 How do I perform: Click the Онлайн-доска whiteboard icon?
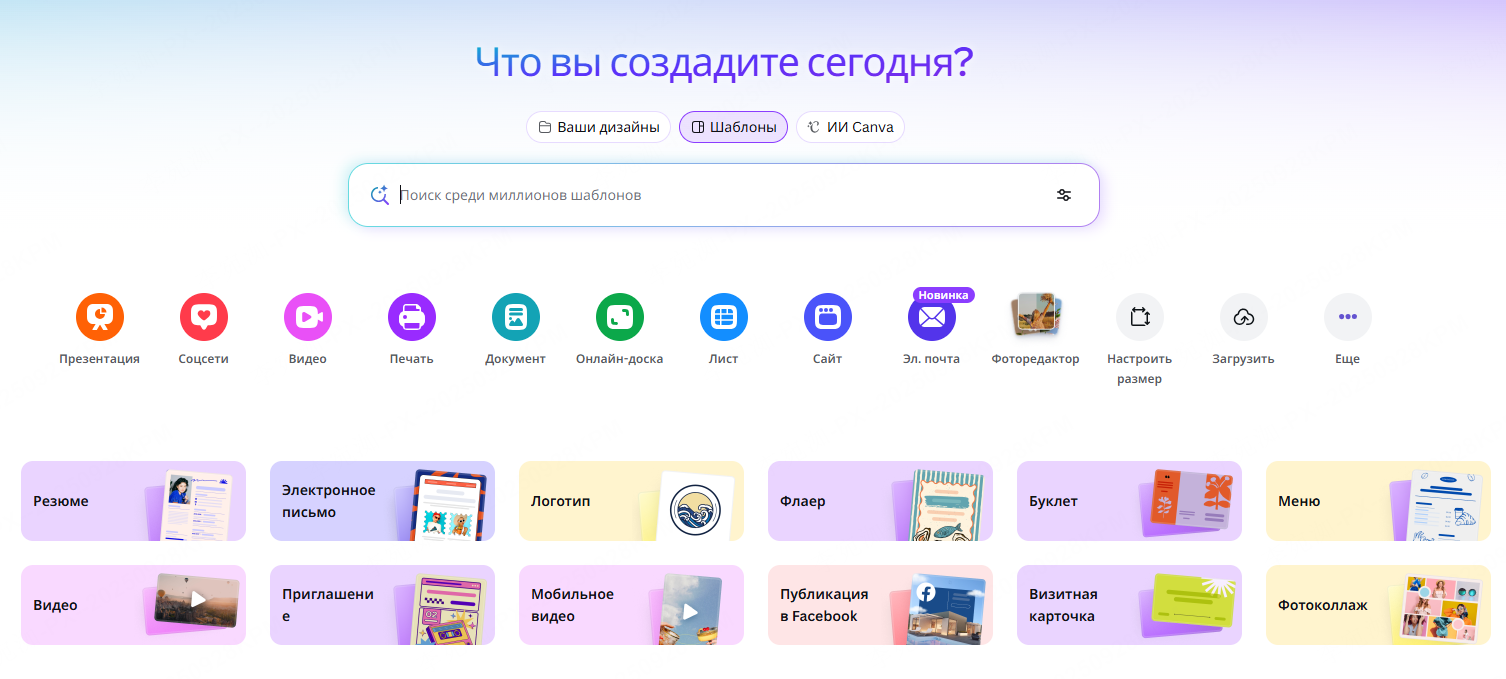pyautogui.click(x=619, y=316)
